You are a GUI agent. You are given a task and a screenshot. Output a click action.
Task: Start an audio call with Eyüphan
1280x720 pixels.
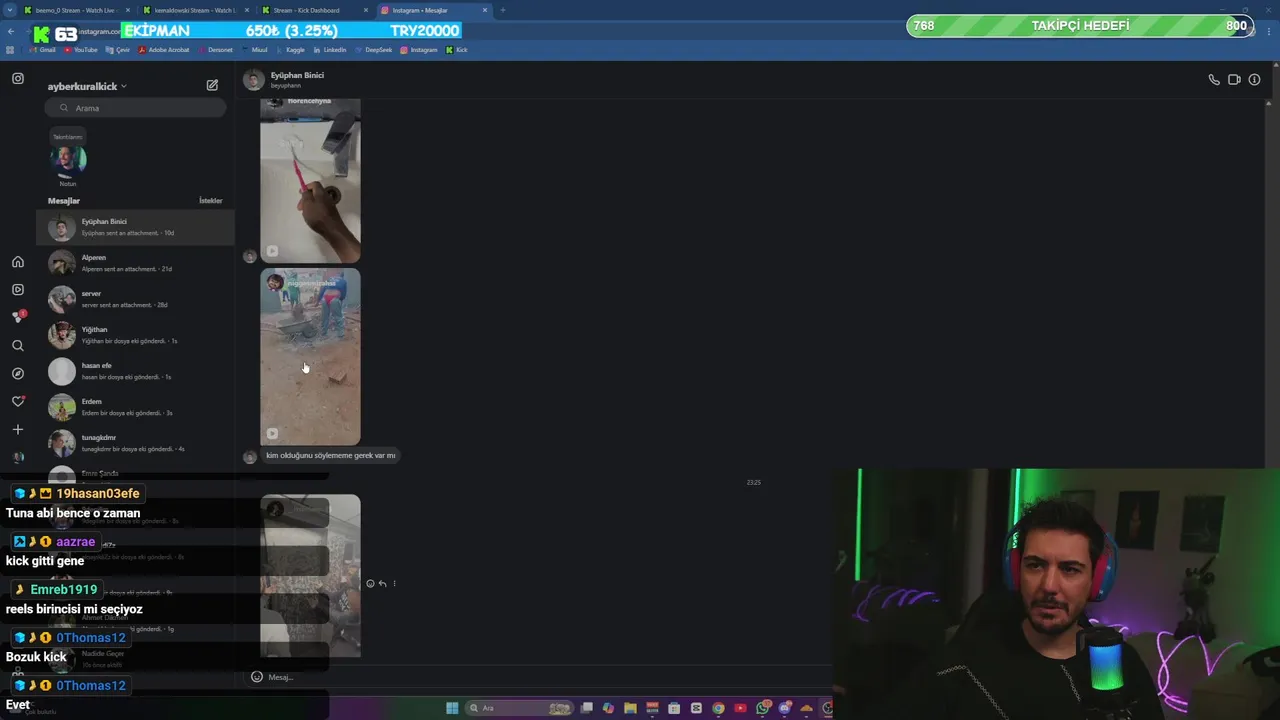(1214, 80)
